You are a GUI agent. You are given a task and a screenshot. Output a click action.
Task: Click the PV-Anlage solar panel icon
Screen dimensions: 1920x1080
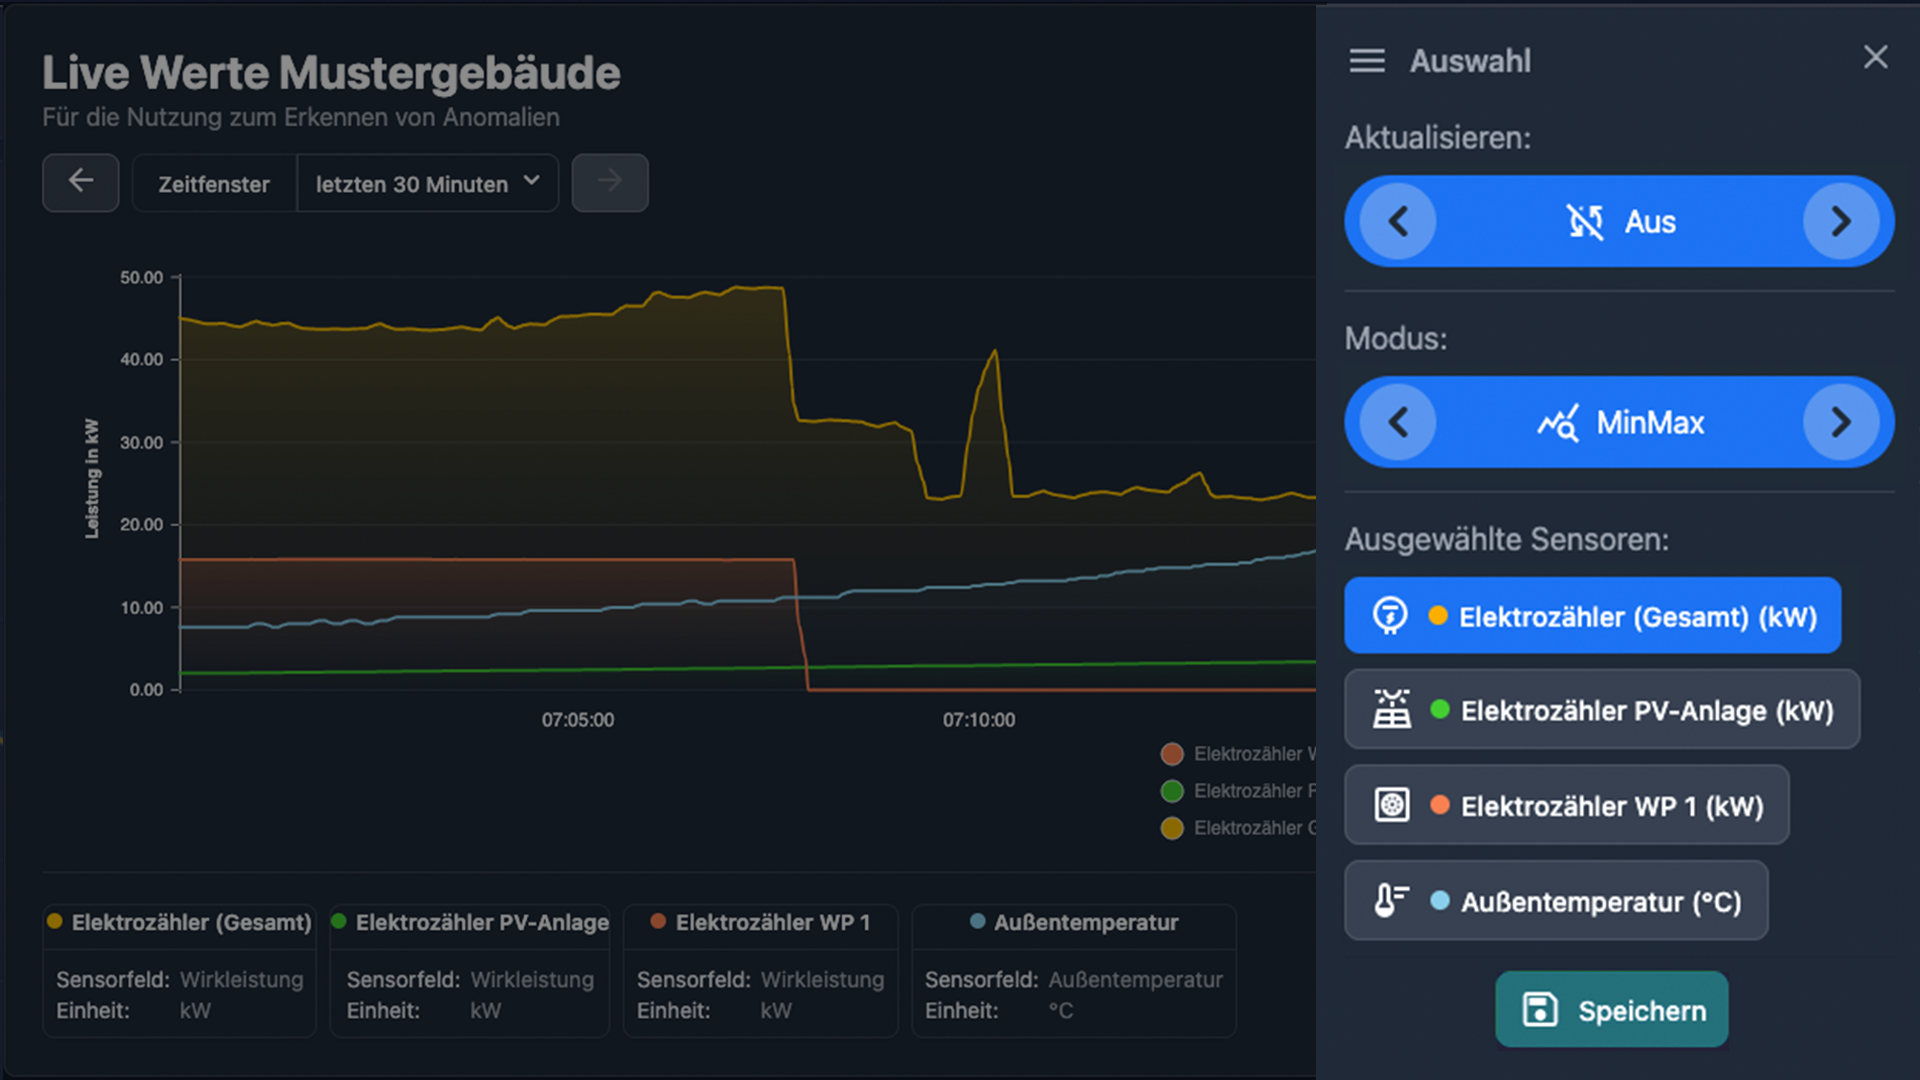[x=1392, y=710]
